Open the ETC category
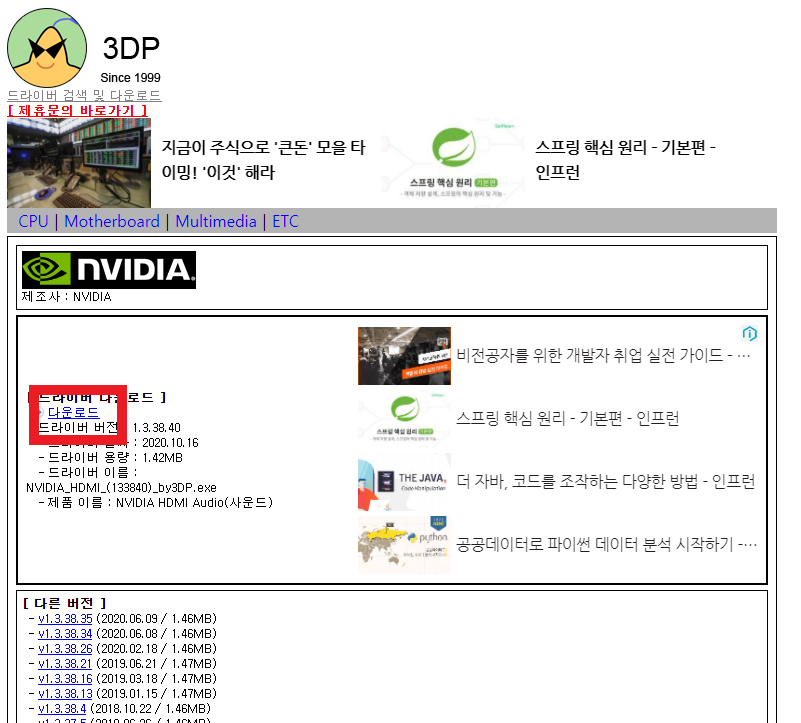 pyautogui.click(x=285, y=221)
